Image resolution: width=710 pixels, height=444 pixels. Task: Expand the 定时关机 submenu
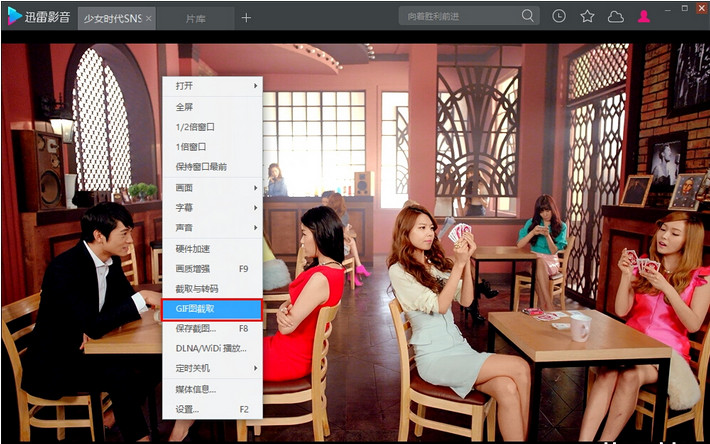[212, 368]
